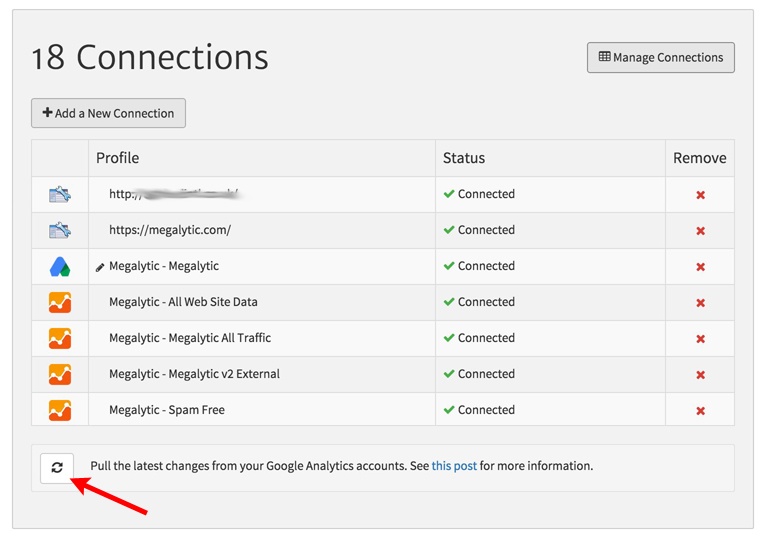The height and width of the screenshot is (536, 765).
Task: Remove the Megalytic All Traffic connection
Action: pyautogui.click(x=700, y=339)
